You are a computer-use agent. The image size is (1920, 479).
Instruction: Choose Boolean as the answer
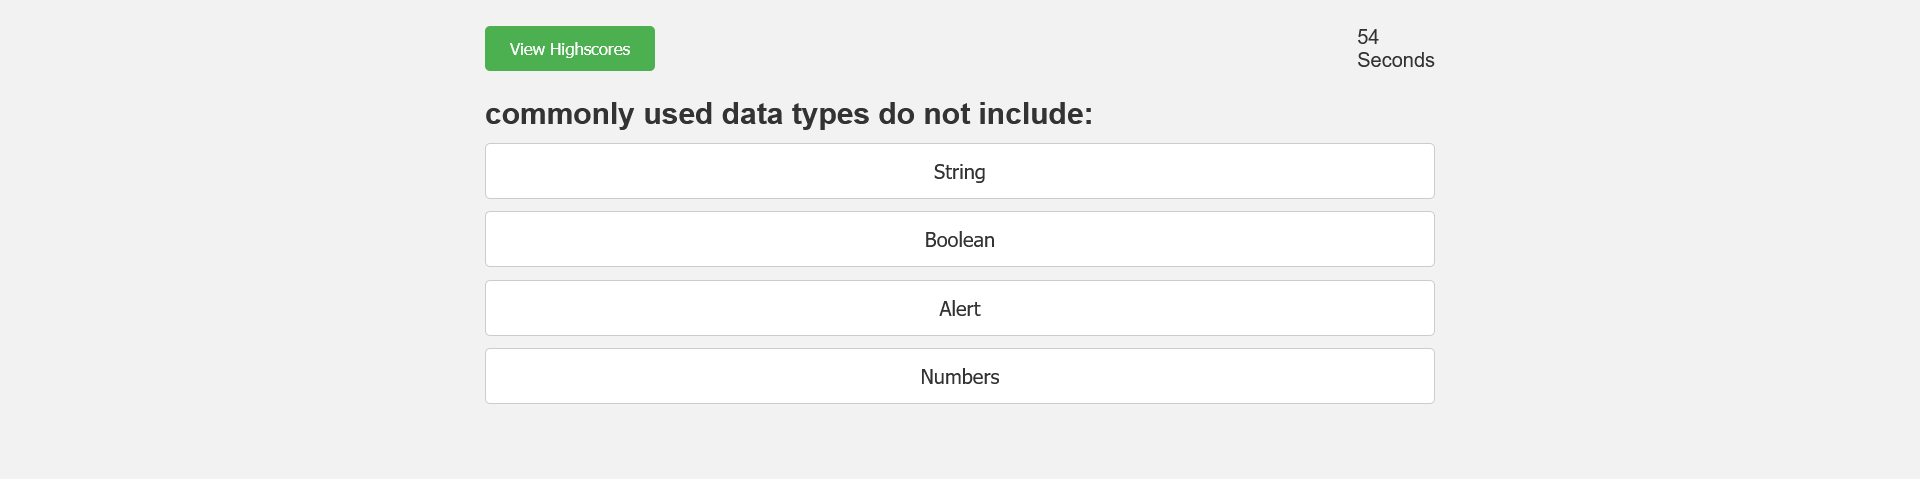959,240
